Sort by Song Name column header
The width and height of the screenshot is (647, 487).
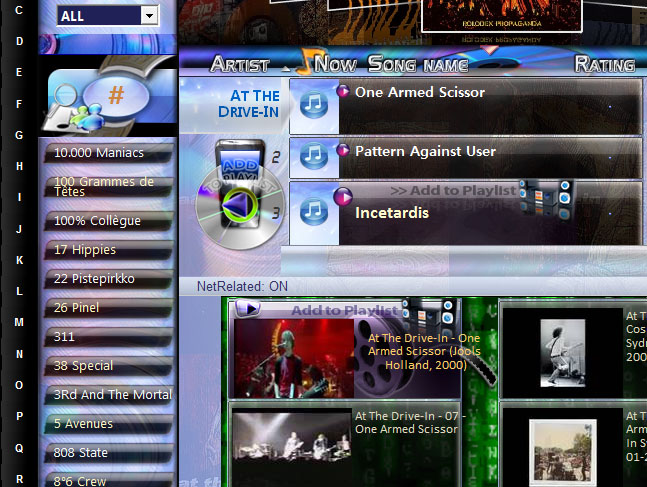(x=418, y=64)
